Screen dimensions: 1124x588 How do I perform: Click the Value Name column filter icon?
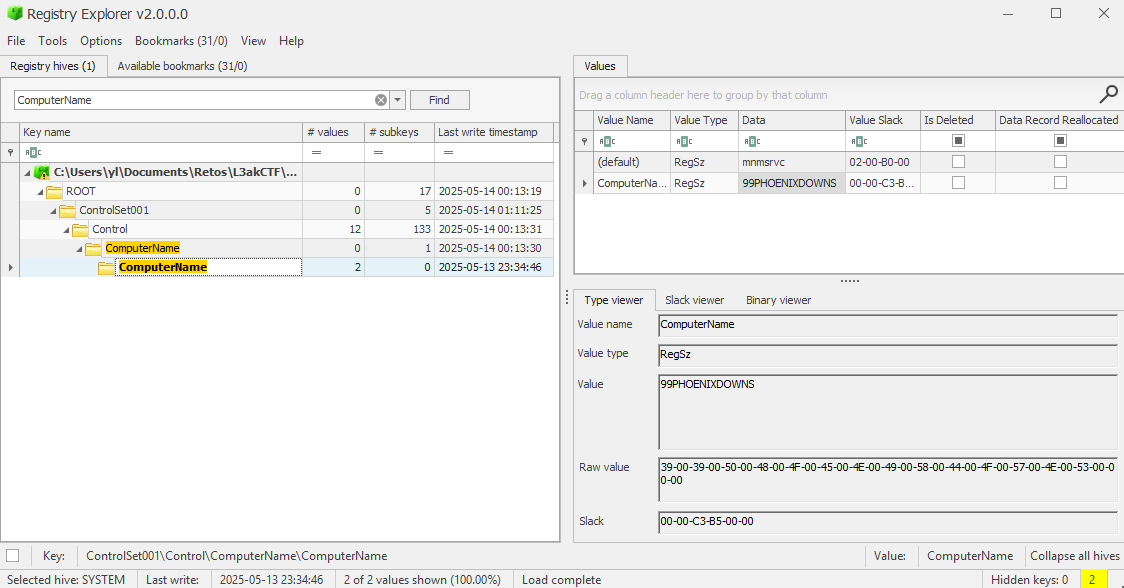click(607, 141)
